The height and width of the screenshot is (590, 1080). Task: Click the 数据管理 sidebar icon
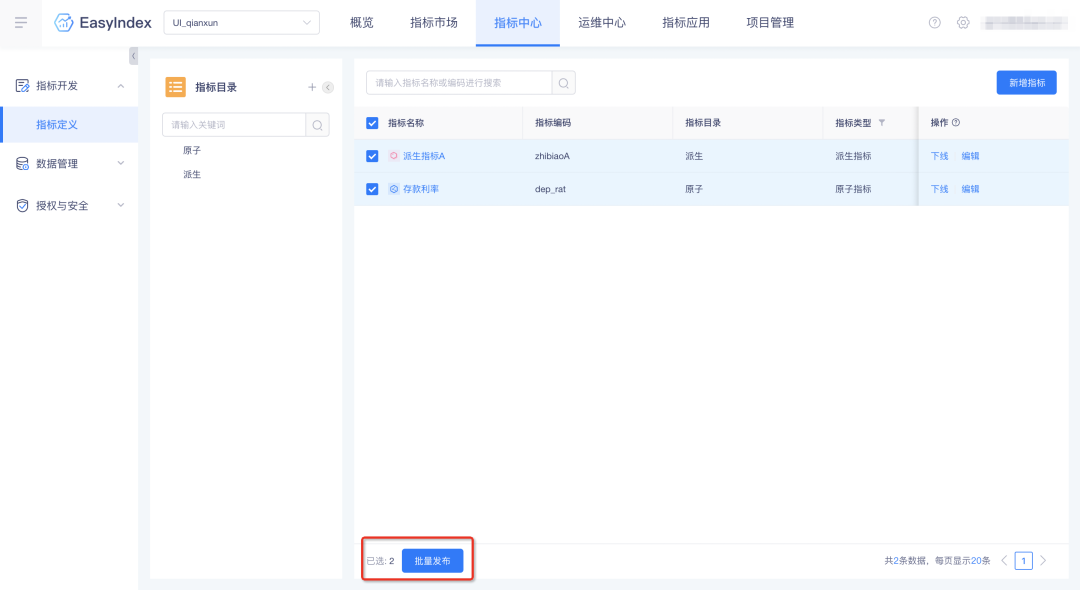(23, 164)
